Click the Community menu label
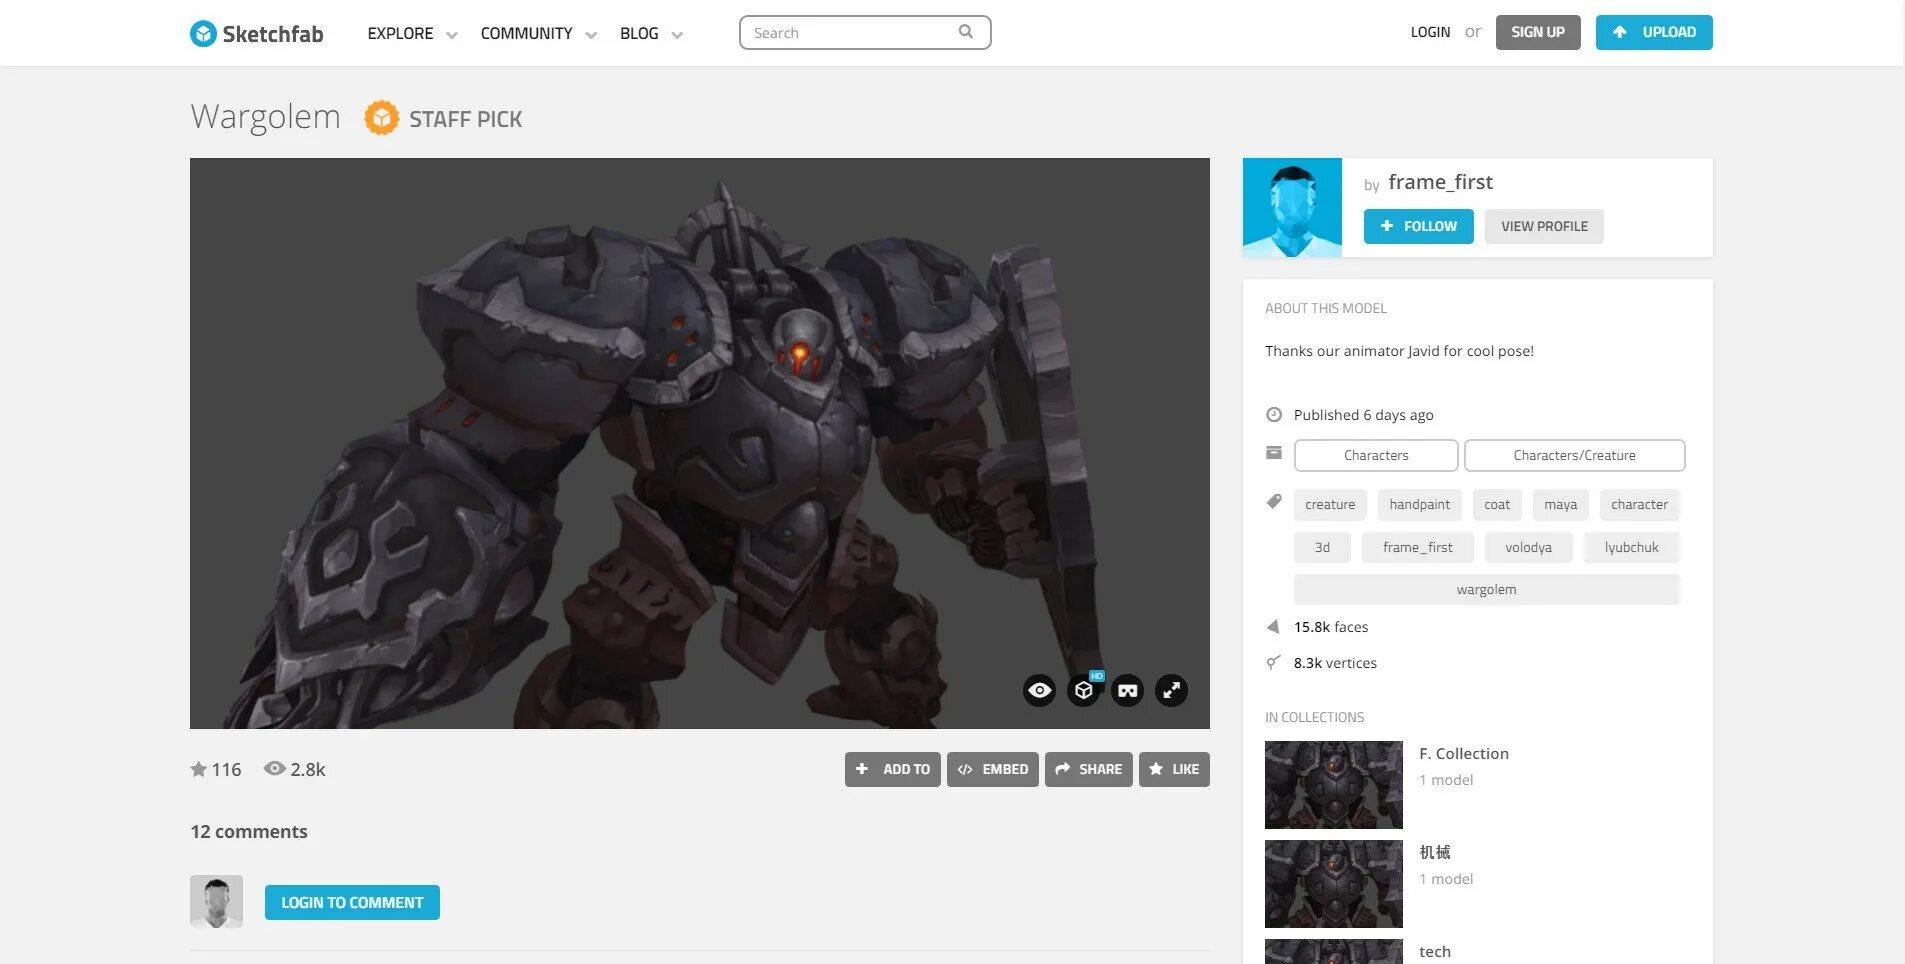This screenshot has height=964, width=1905. click(526, 33)
